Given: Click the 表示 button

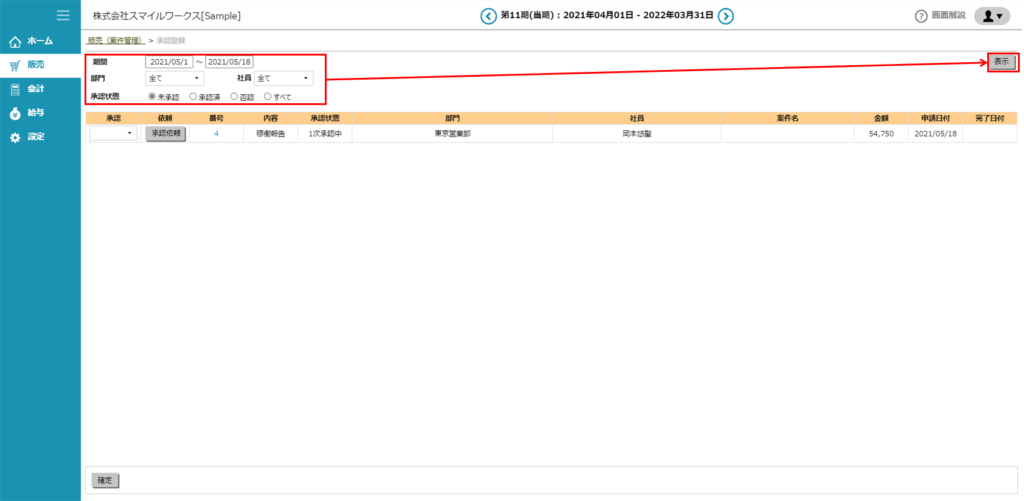Looking at the screenshot, I should click(1002, 61).
